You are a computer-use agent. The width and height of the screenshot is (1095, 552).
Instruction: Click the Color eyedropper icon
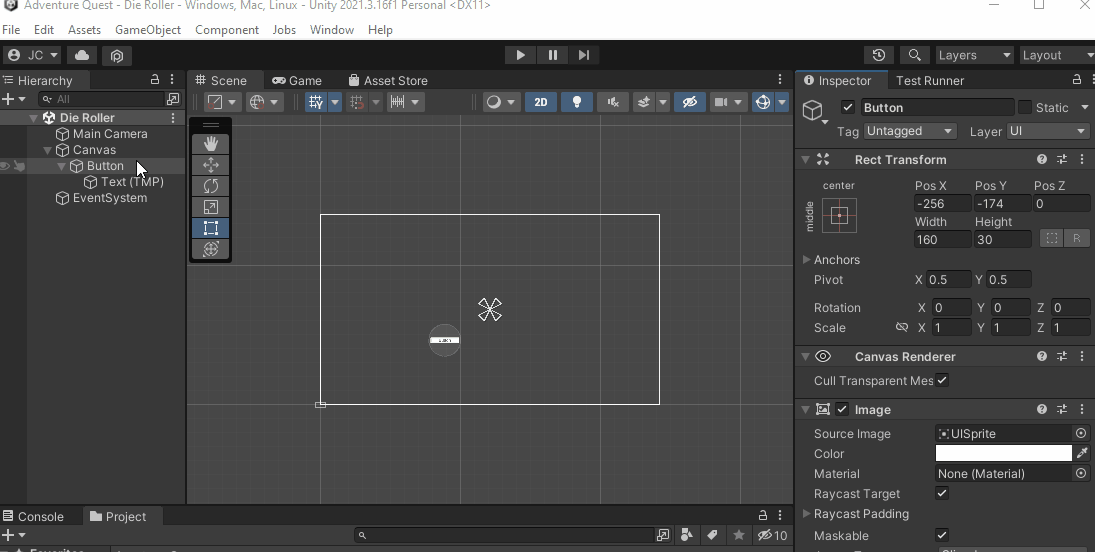(1082, 453)
